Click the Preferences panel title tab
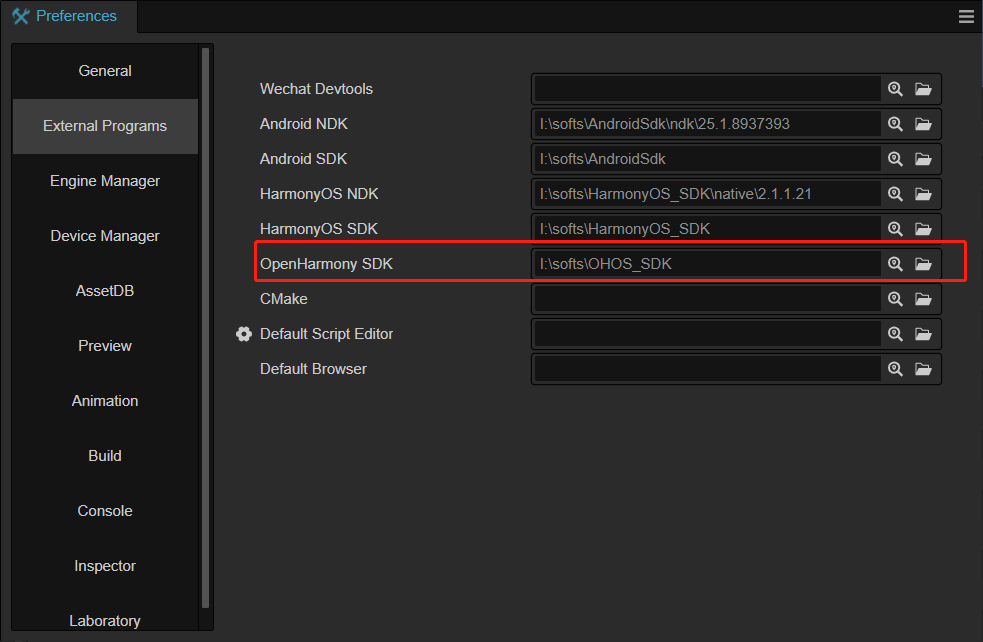The height and width of the screenshot is (642, 983). pyautogui.click(x=65, y=16)
